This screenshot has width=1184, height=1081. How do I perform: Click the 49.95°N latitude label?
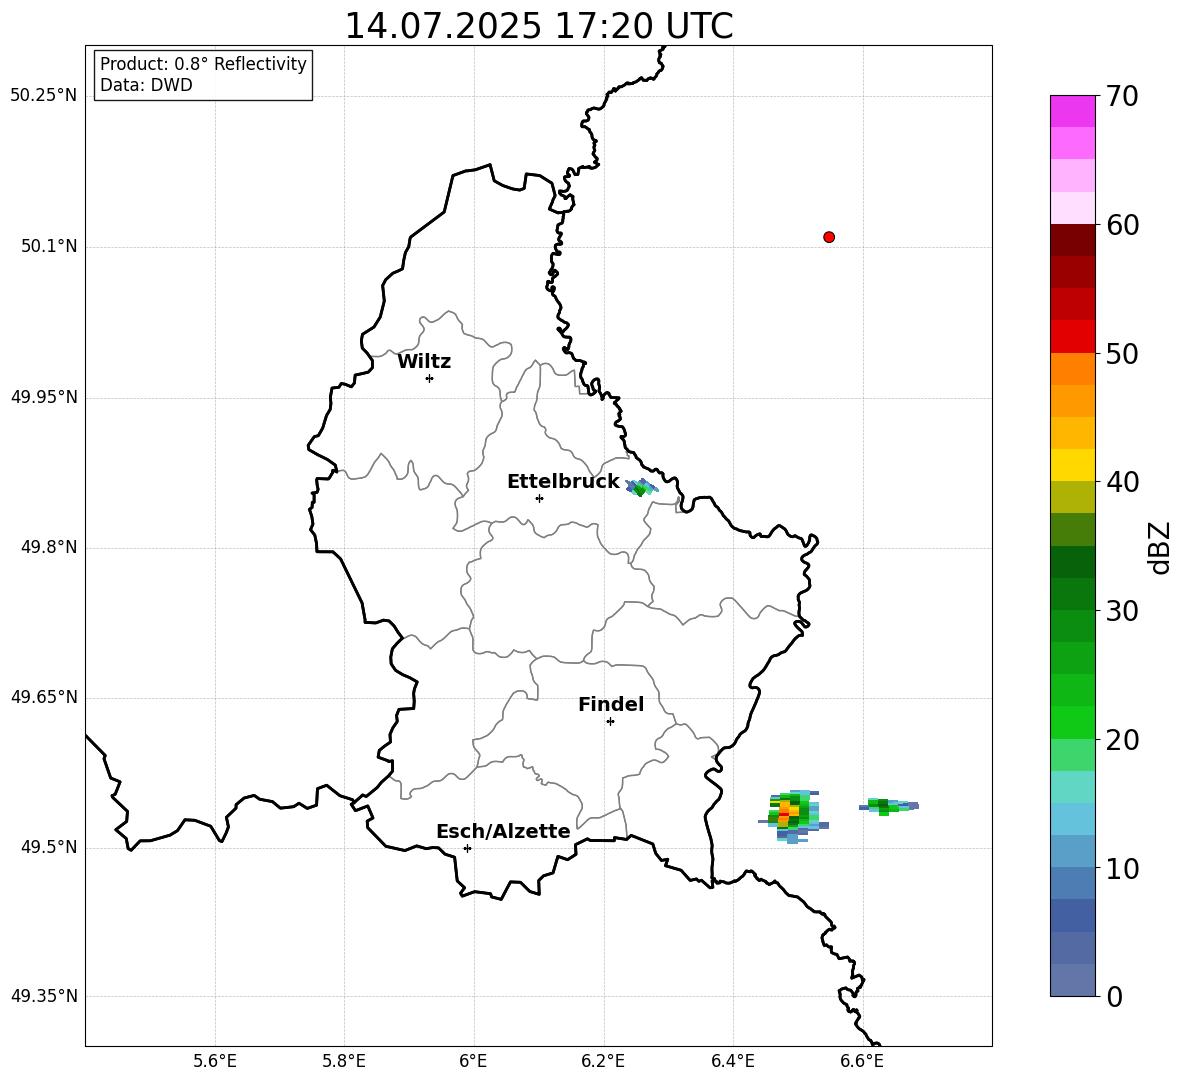pyautogui.click(x=44, y=396)
